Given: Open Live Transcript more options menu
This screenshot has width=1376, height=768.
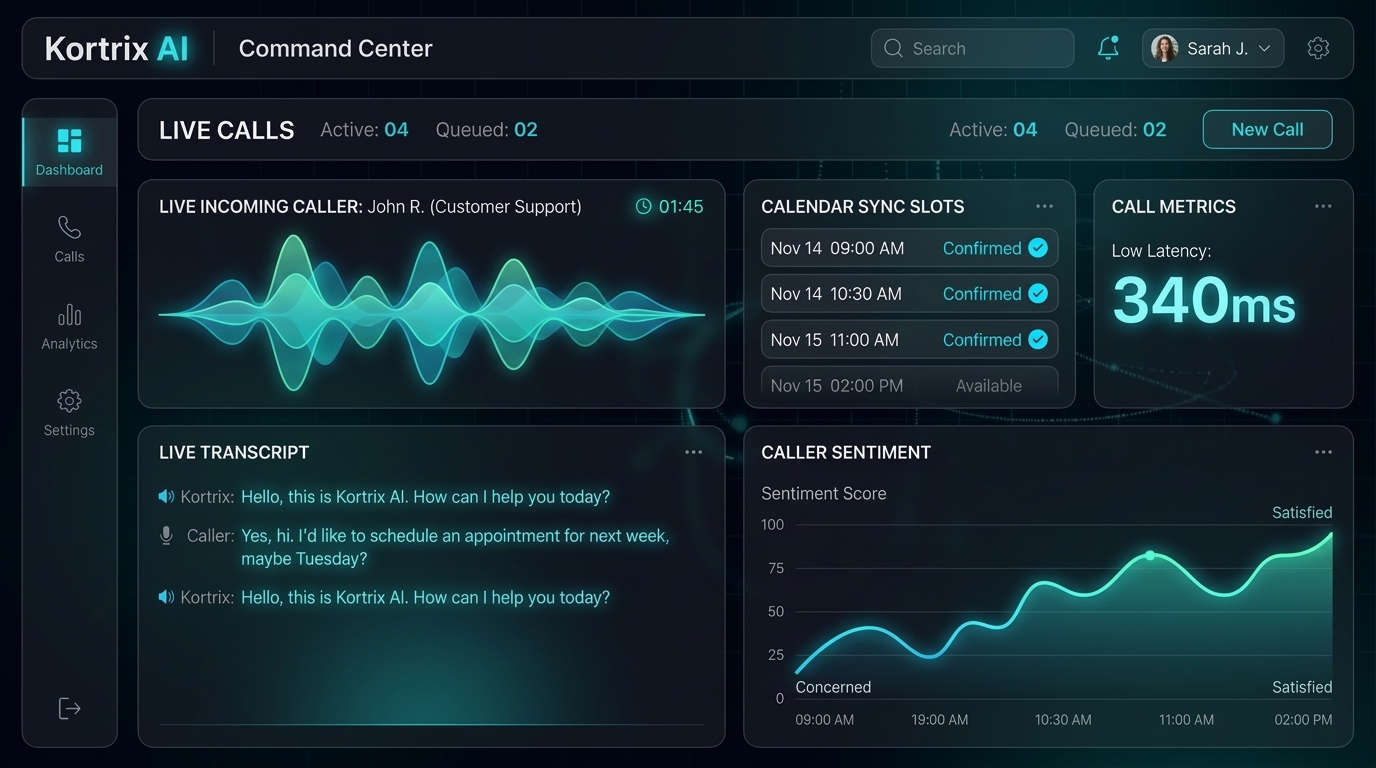Looking at the screenshot, I should tap(693, 452).
